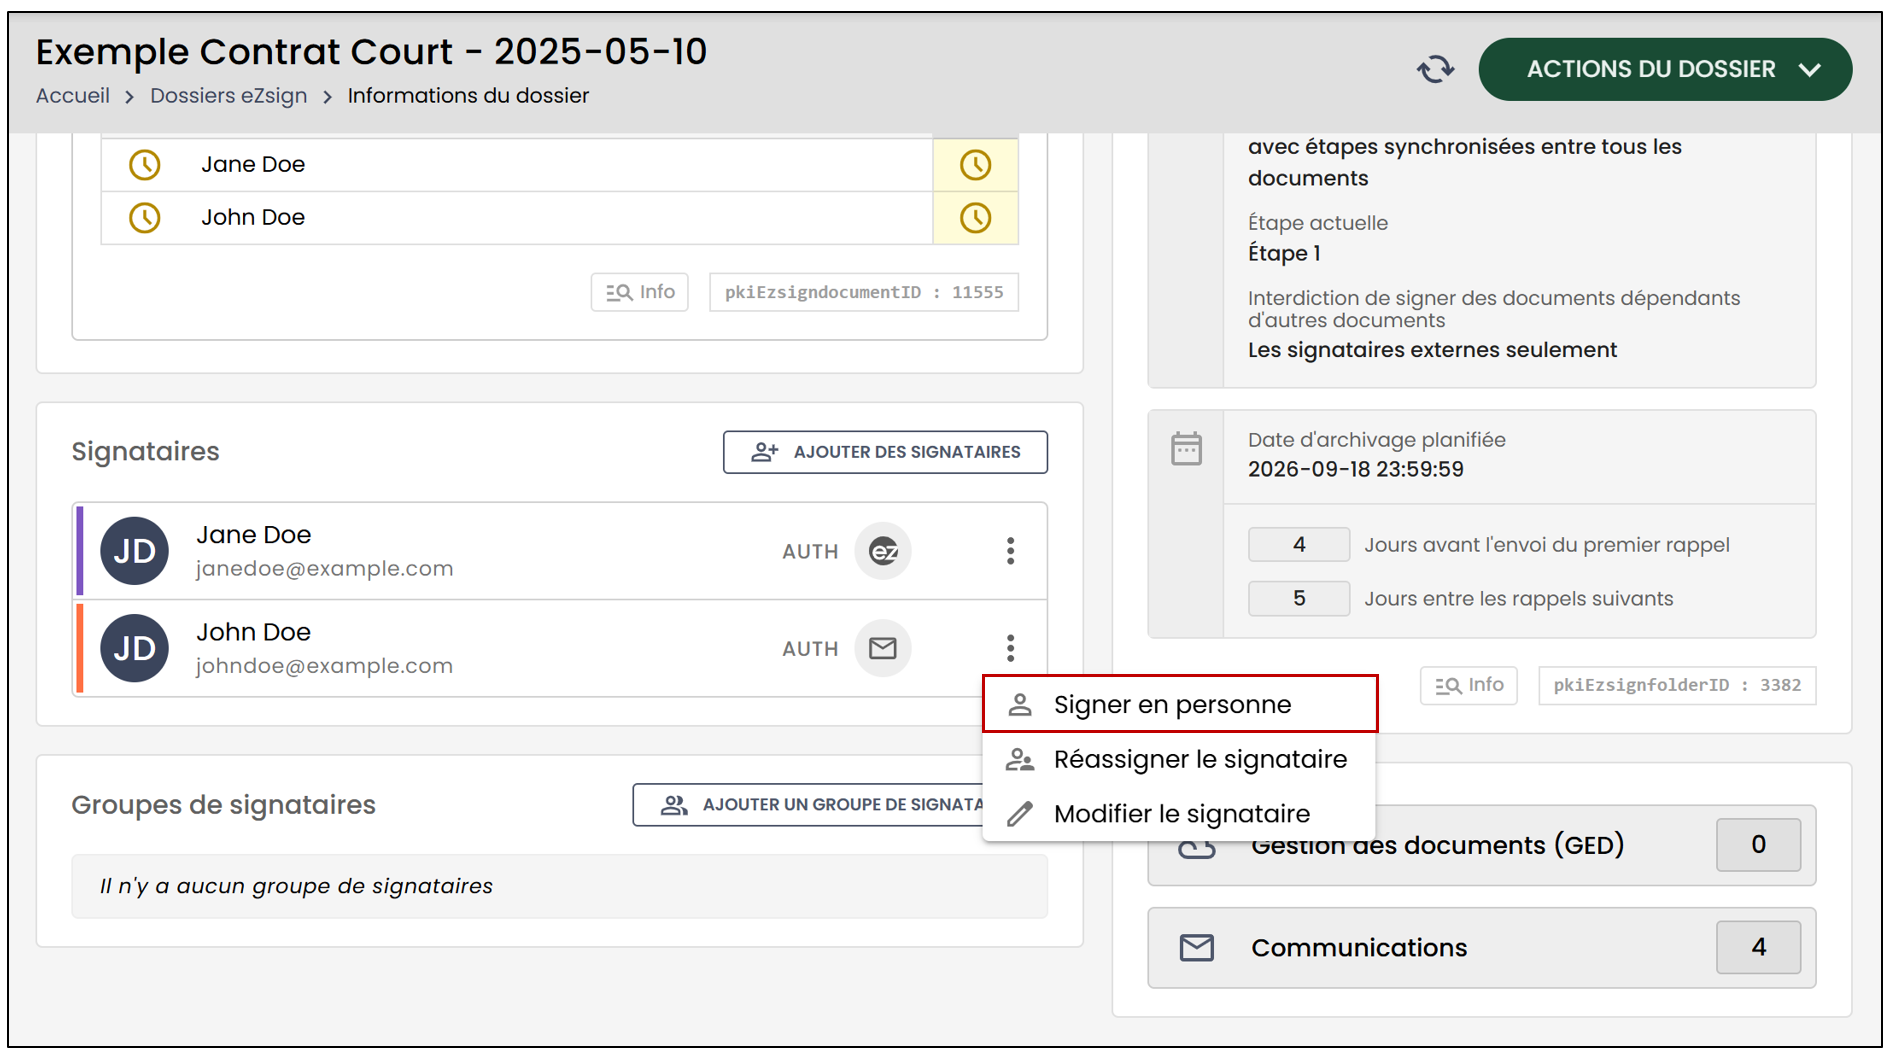
Task: Open Jane Doe's three-dot options menu
Action: (1010, 551)
